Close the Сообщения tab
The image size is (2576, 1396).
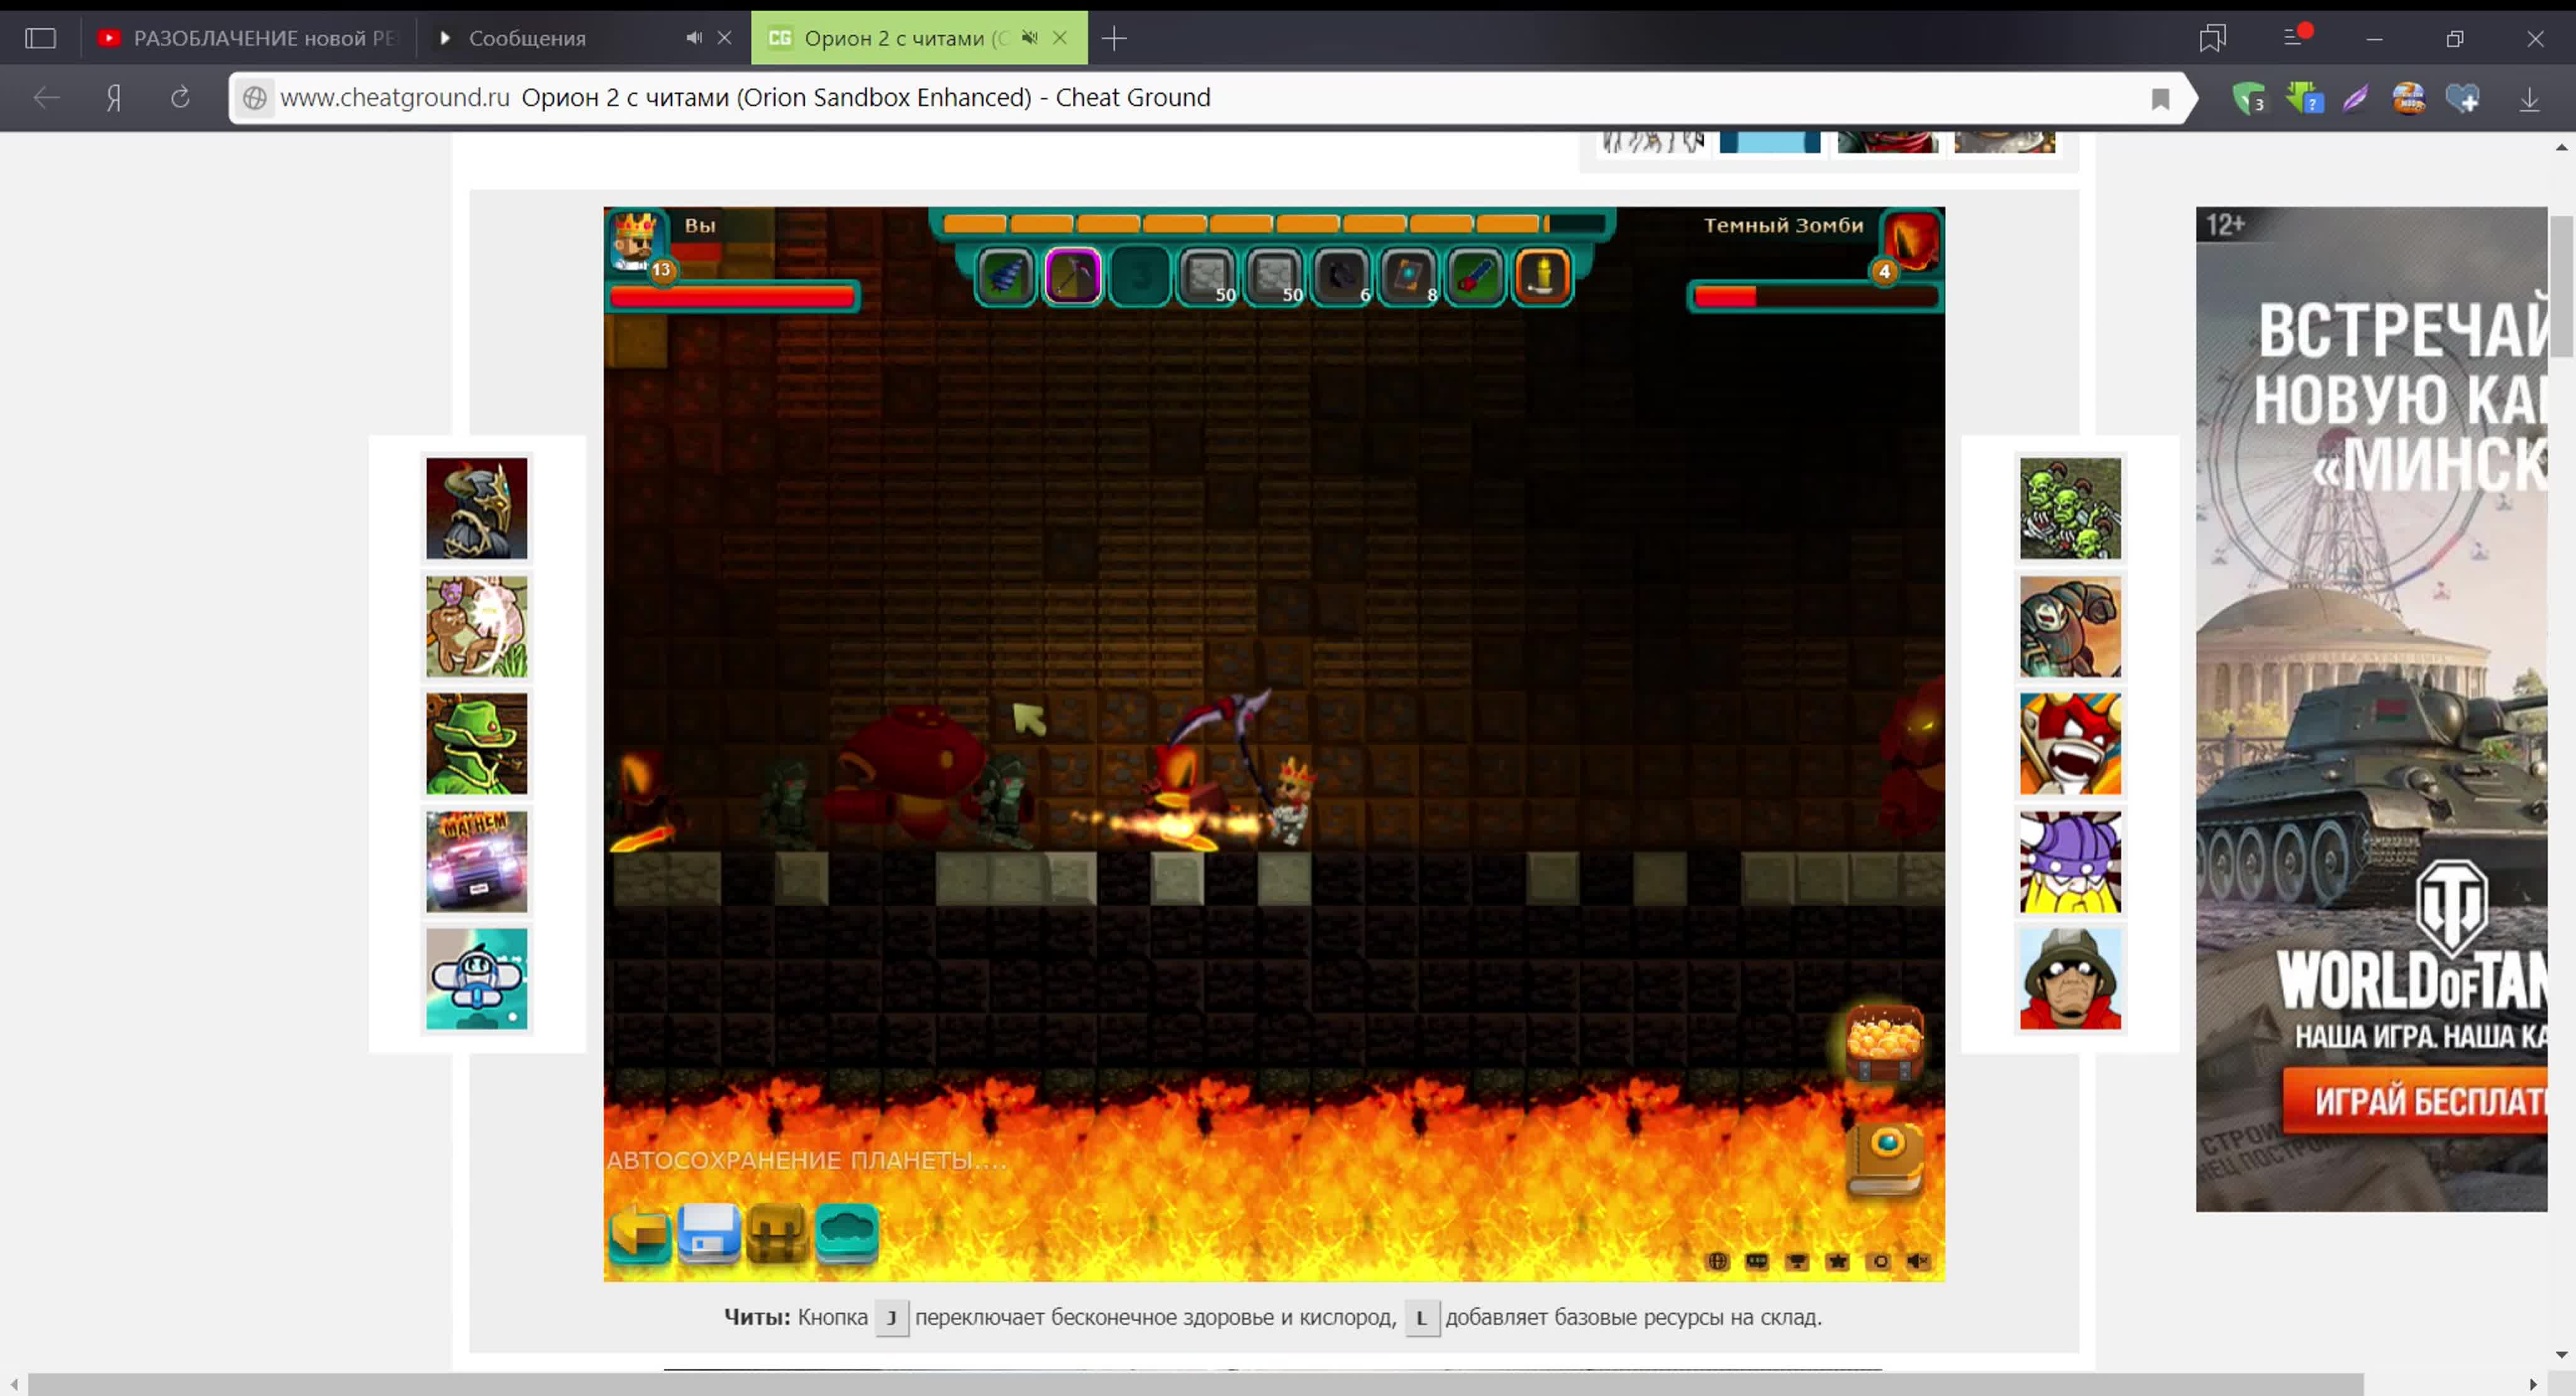pyautogui.click(x=725, y=38)
